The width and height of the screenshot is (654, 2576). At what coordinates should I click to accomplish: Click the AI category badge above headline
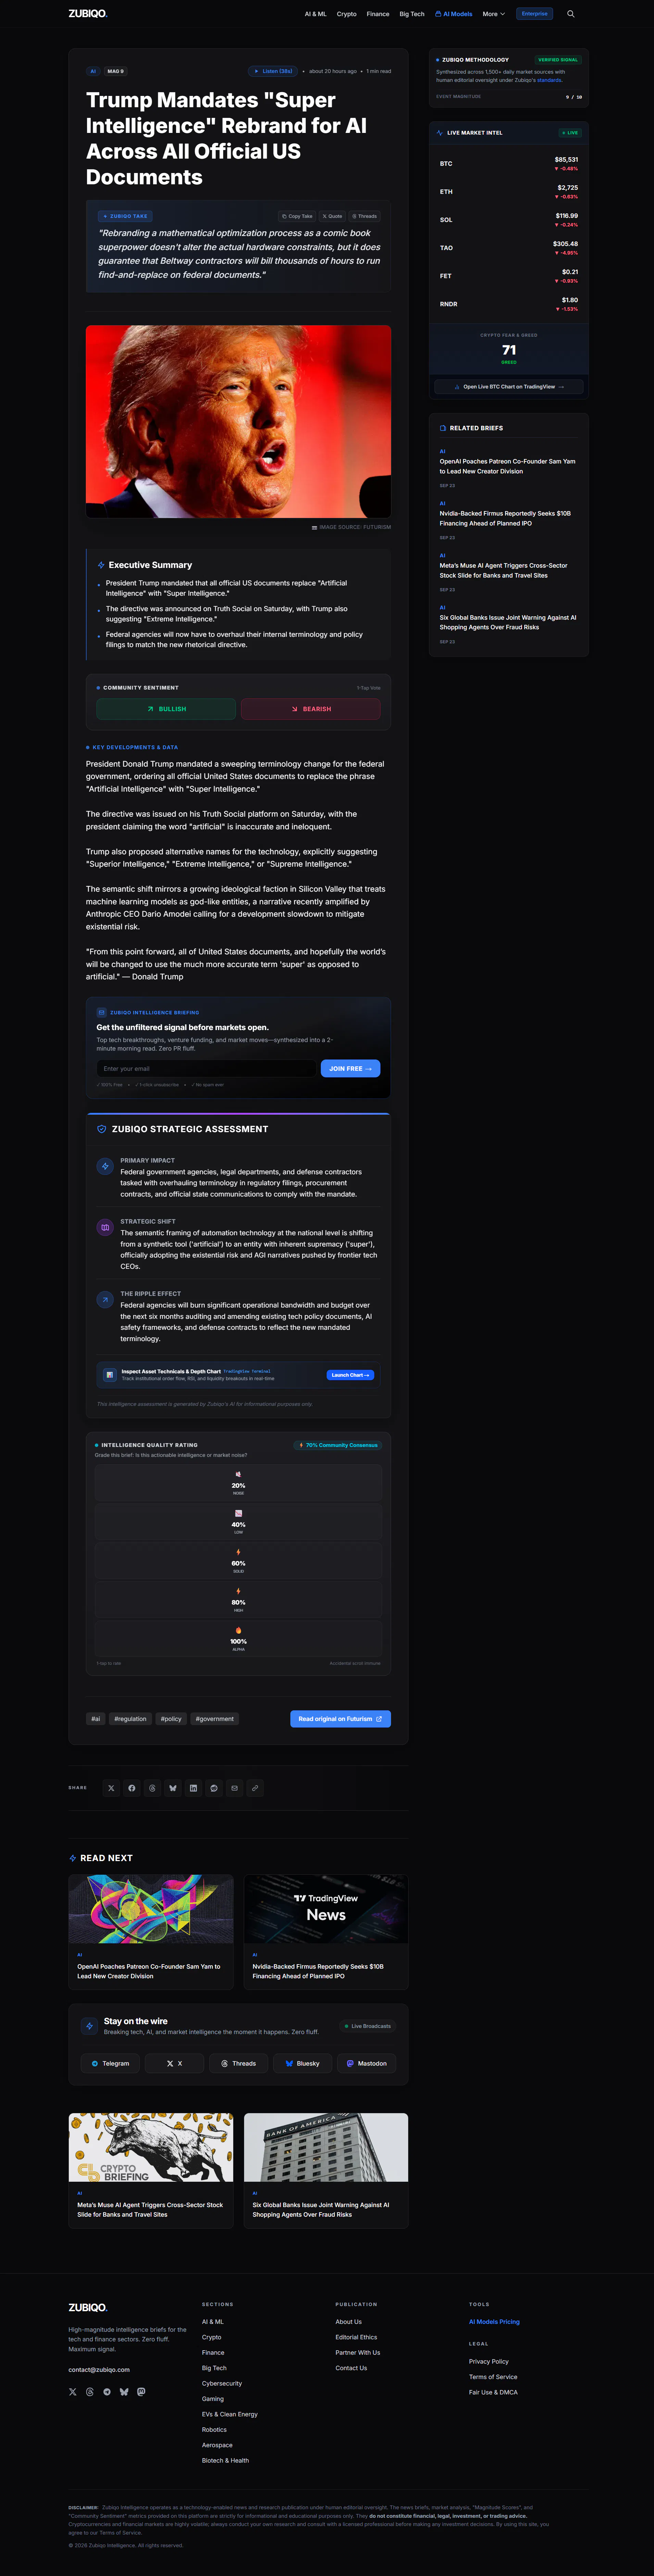[x=93, y=71]
